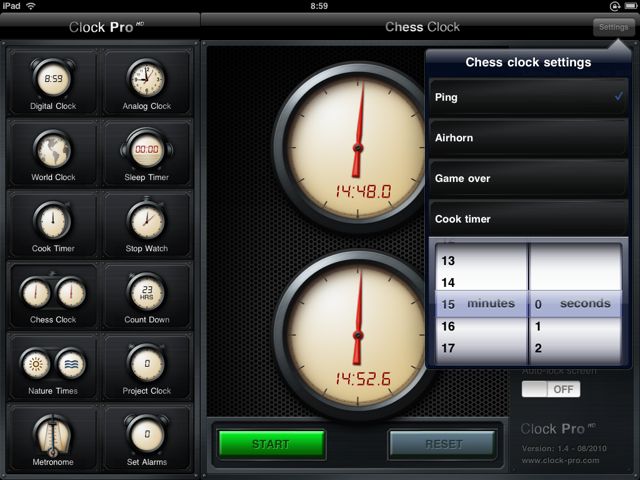
Task: Select the Cook timer sound option
Action: click(x=529, y=219)
